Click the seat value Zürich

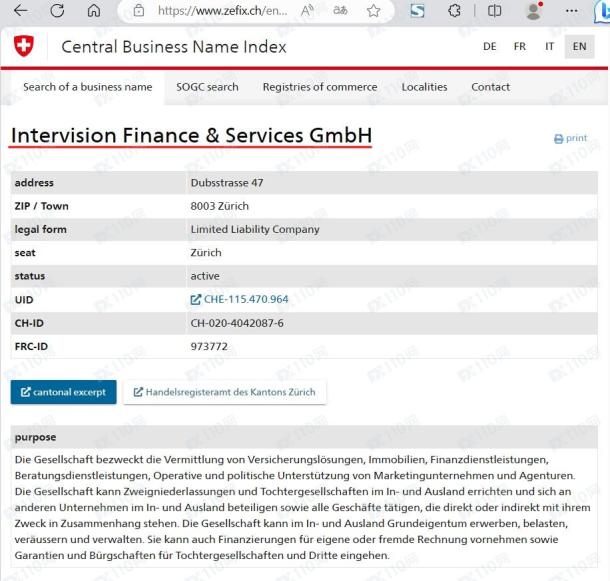[x=206, y=253]
